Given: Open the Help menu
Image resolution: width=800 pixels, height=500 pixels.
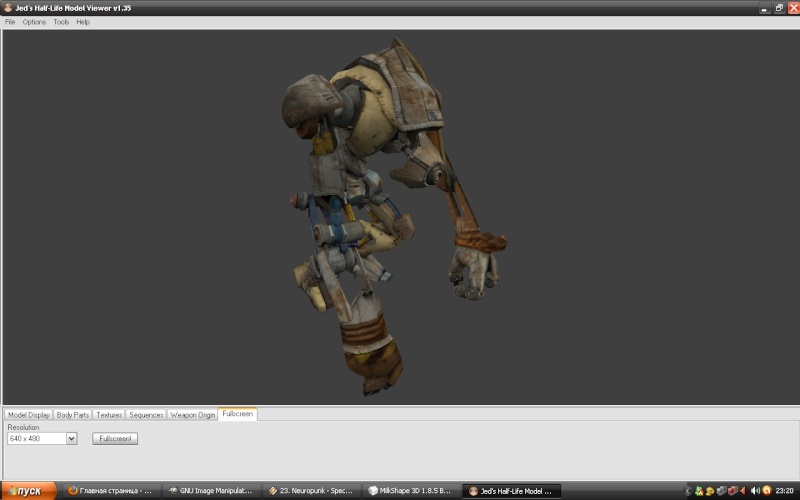Looking at the screenshot, I should (83, 22).
